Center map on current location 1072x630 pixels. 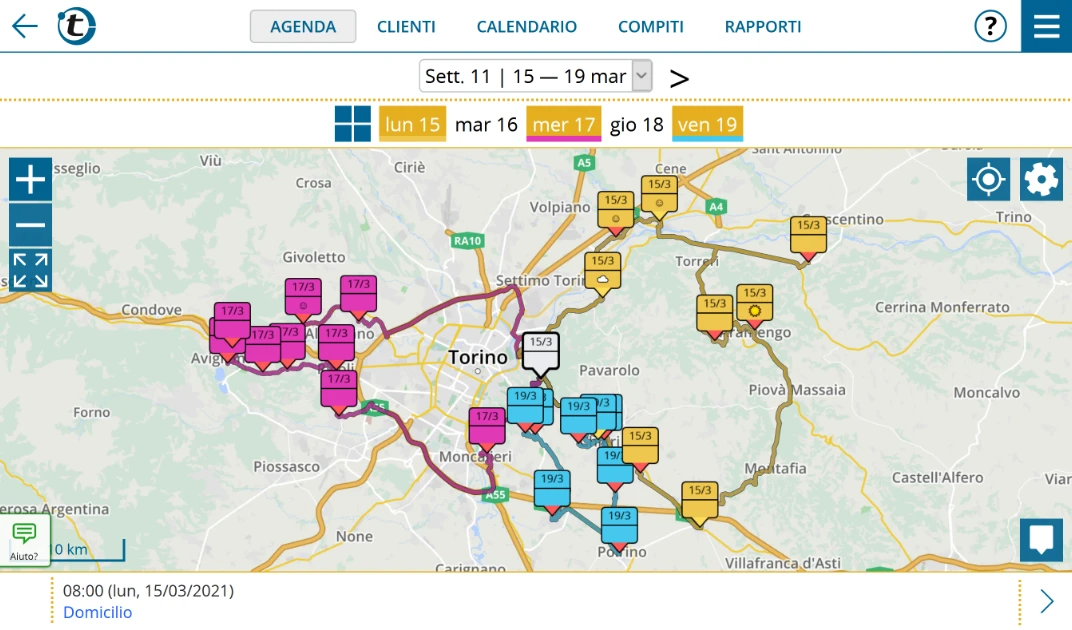pyautogui.click(x=988, y=180)
